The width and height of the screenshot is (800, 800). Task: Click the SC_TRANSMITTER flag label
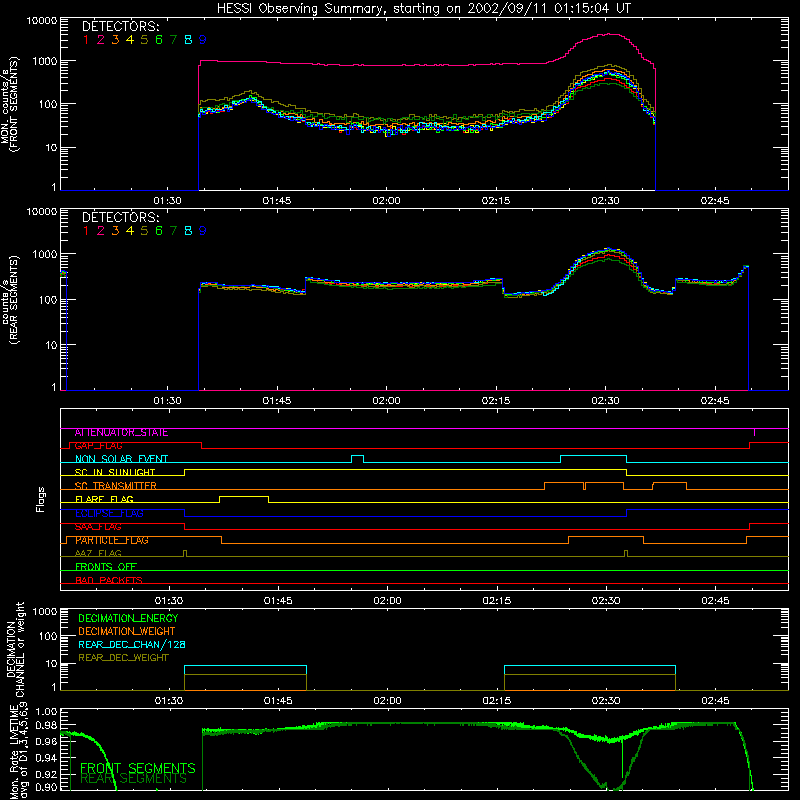point(115,486)
